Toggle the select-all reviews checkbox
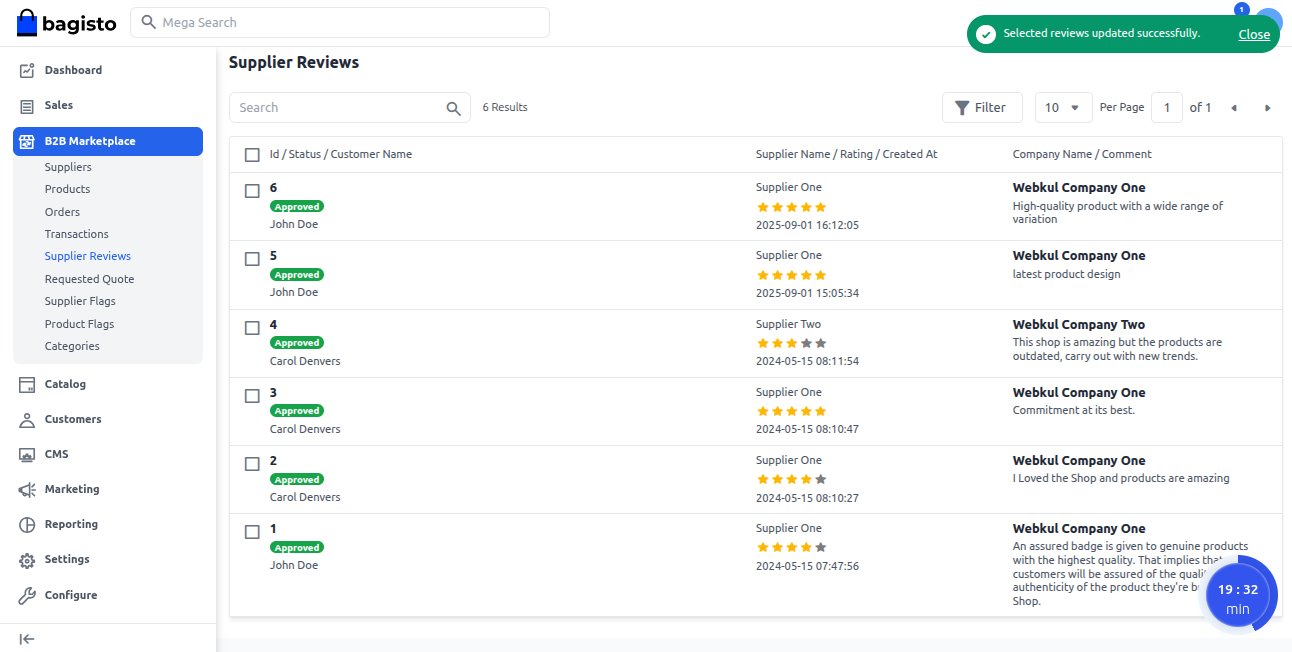The height and width of the screenshot is (652, 1292). coord(252,155)
